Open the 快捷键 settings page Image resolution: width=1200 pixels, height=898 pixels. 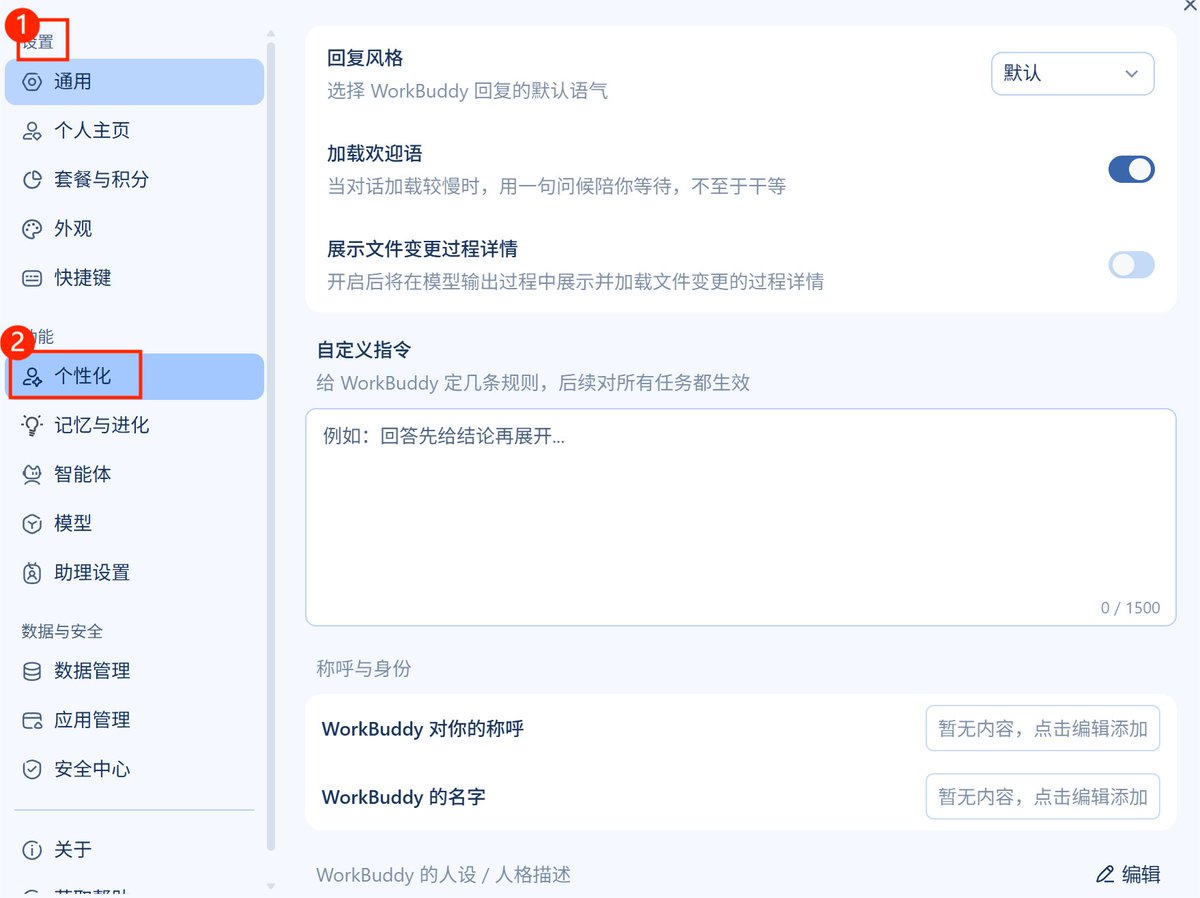click(x=134, y=278)
